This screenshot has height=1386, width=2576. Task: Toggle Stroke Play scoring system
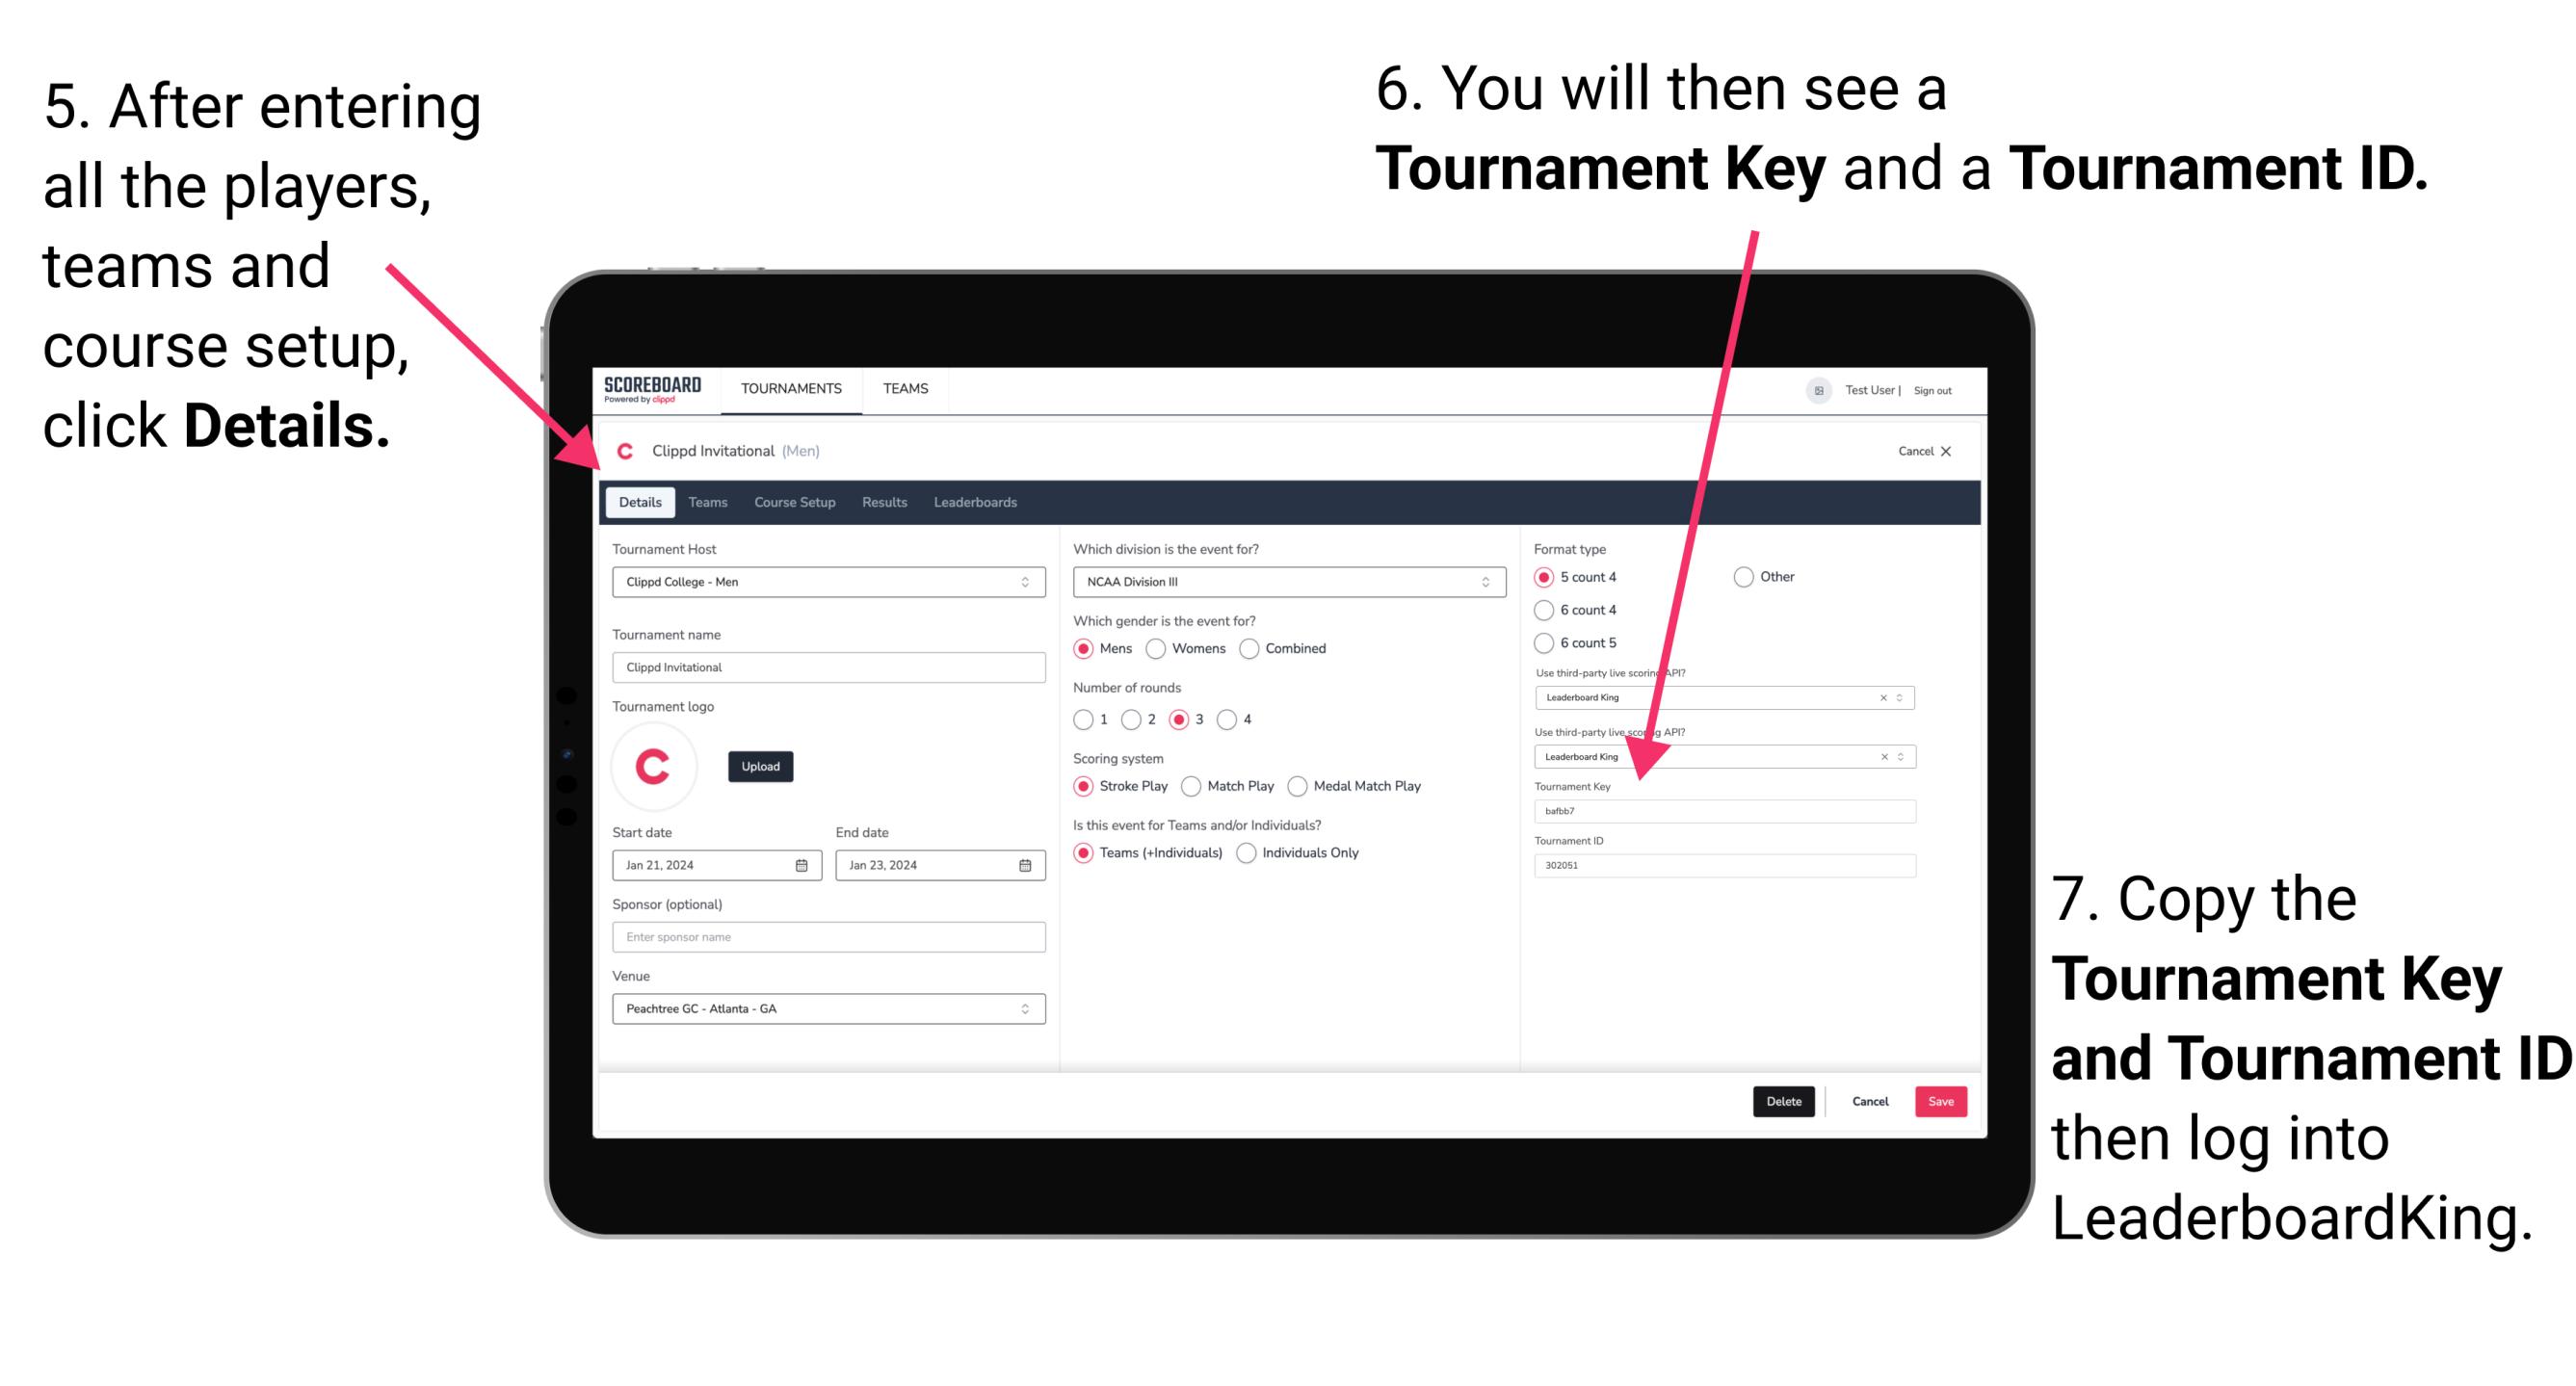pos(1084,785)
